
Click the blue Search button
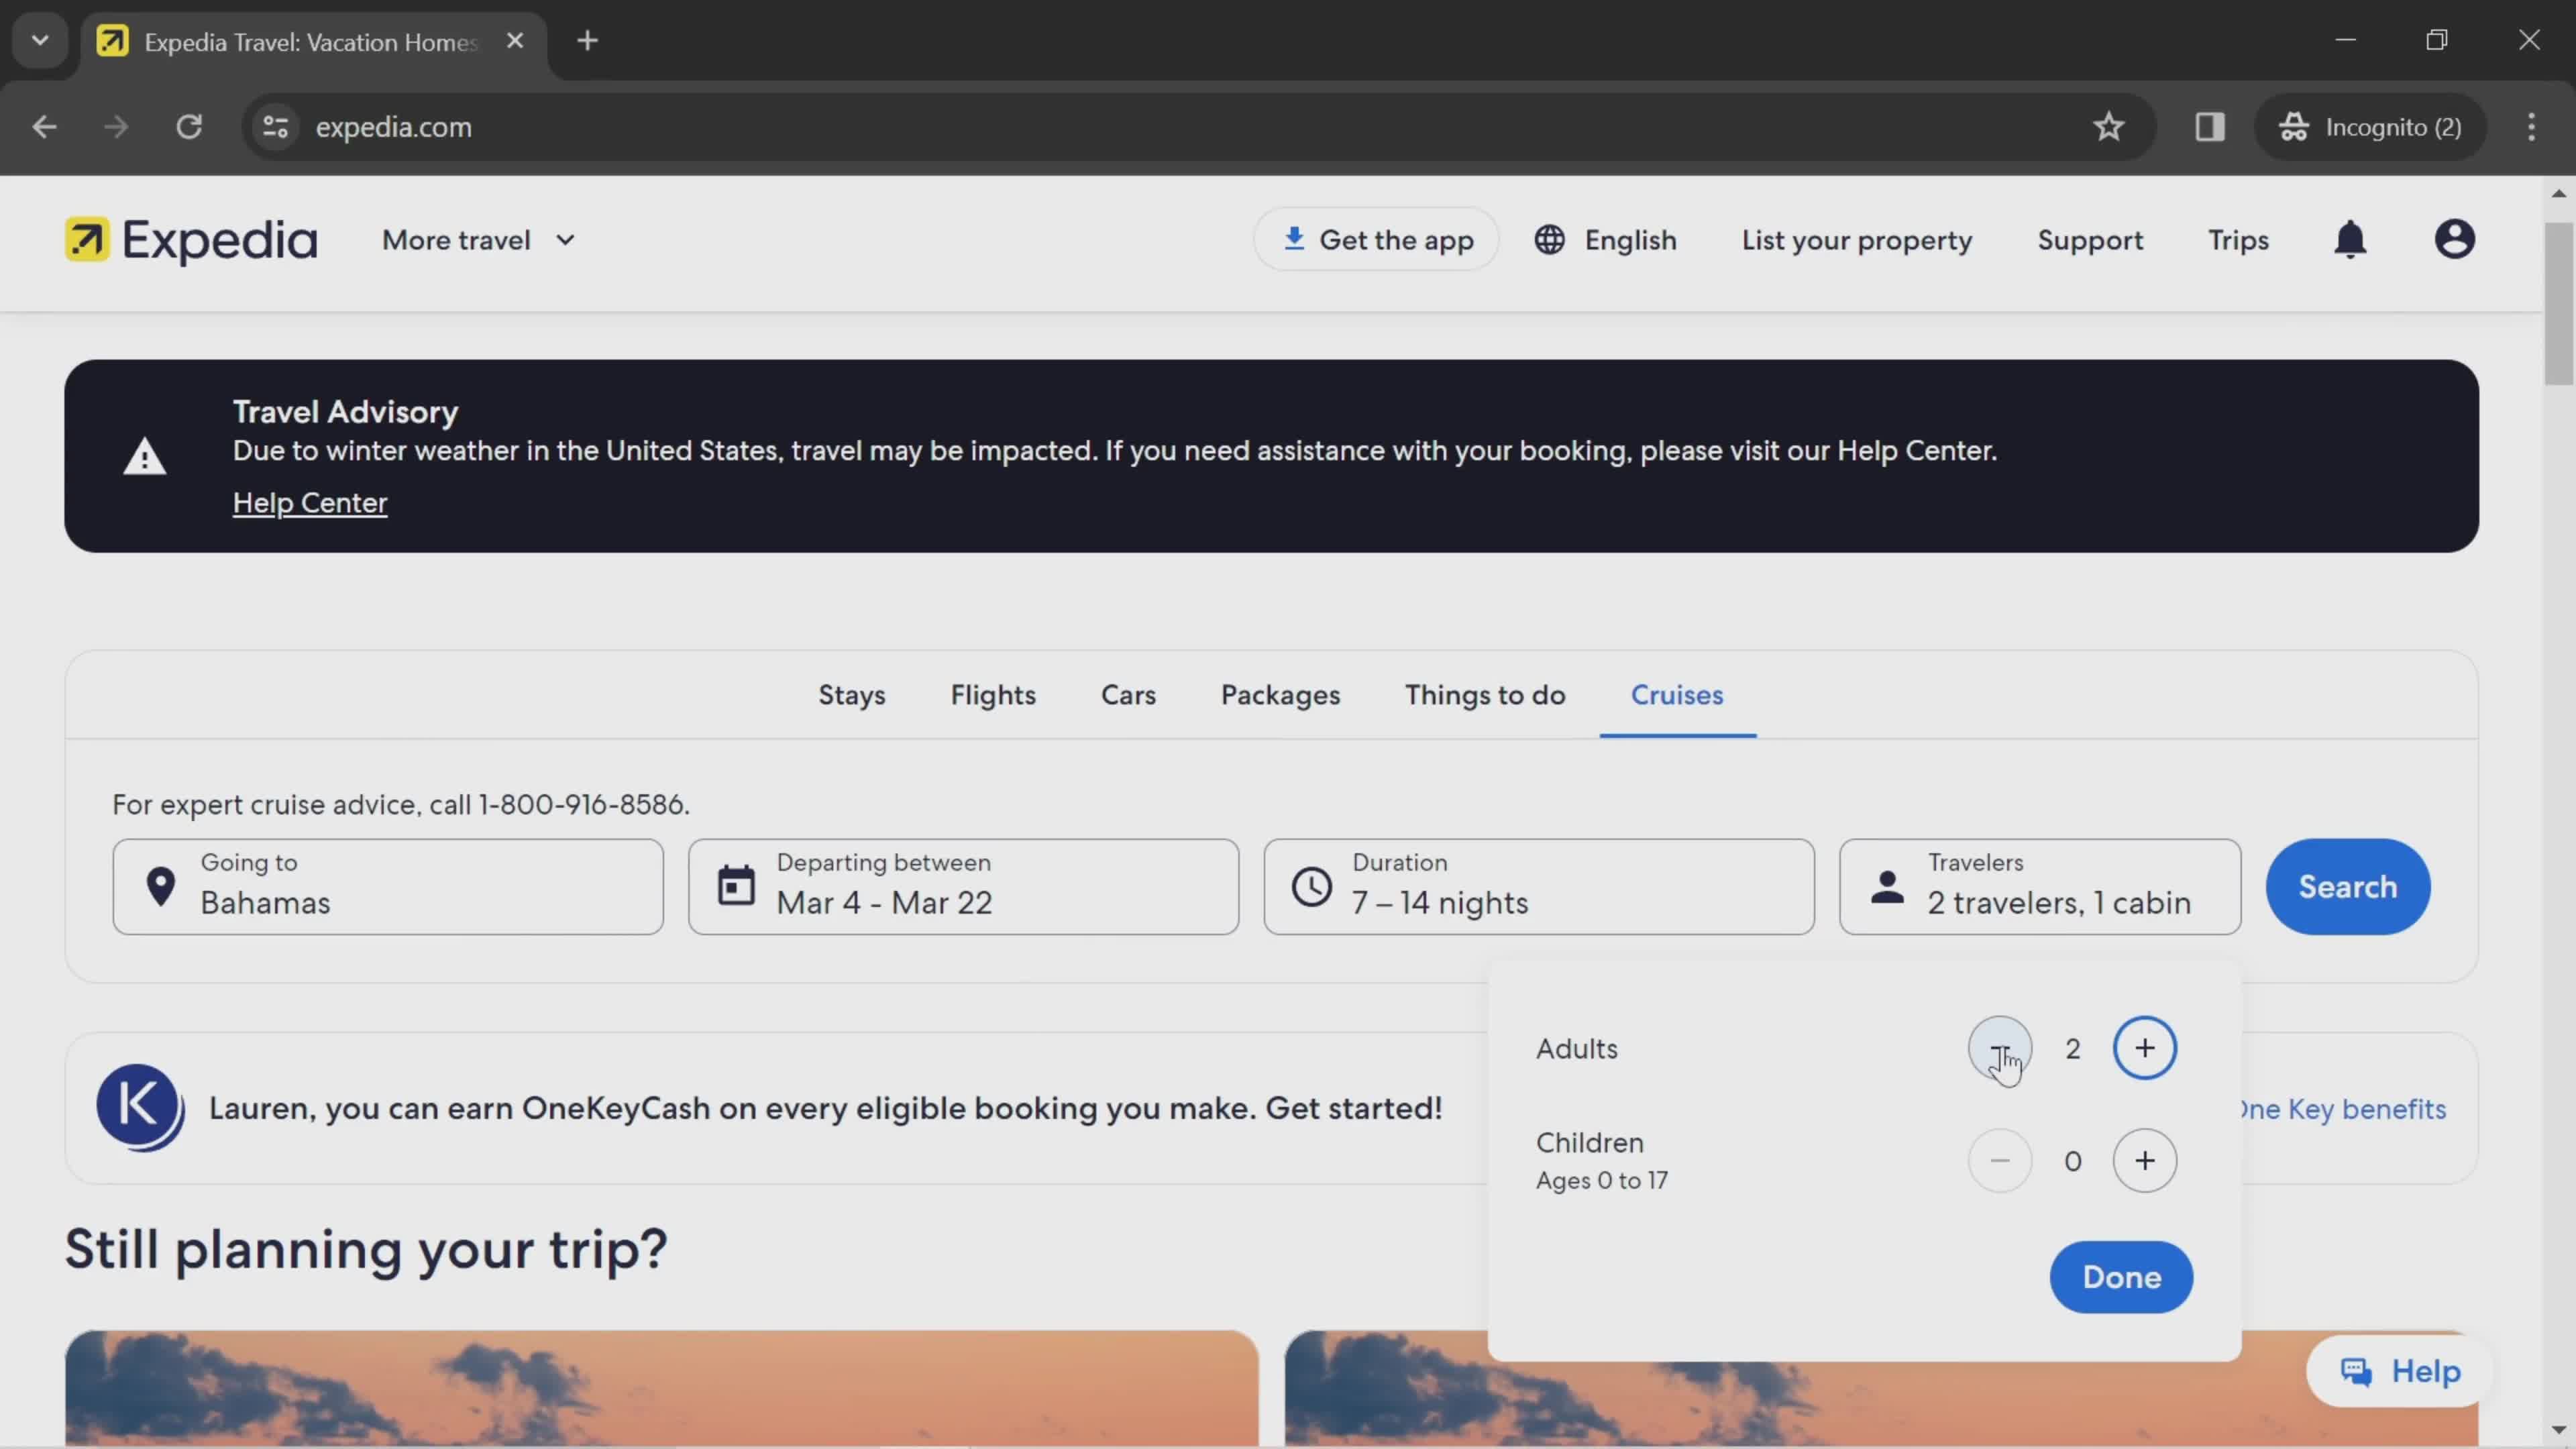(x=2347, y=887)
